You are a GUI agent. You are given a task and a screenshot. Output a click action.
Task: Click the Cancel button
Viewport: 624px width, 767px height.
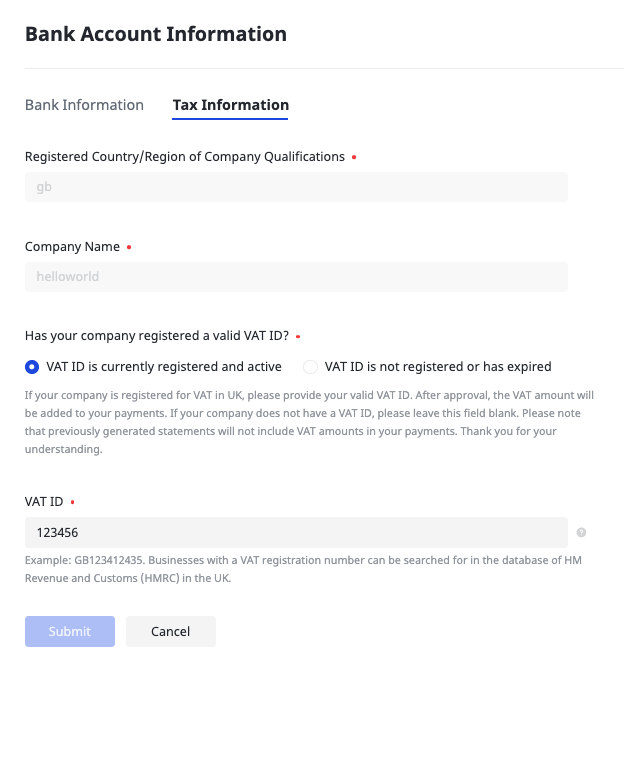pos(170,631)
